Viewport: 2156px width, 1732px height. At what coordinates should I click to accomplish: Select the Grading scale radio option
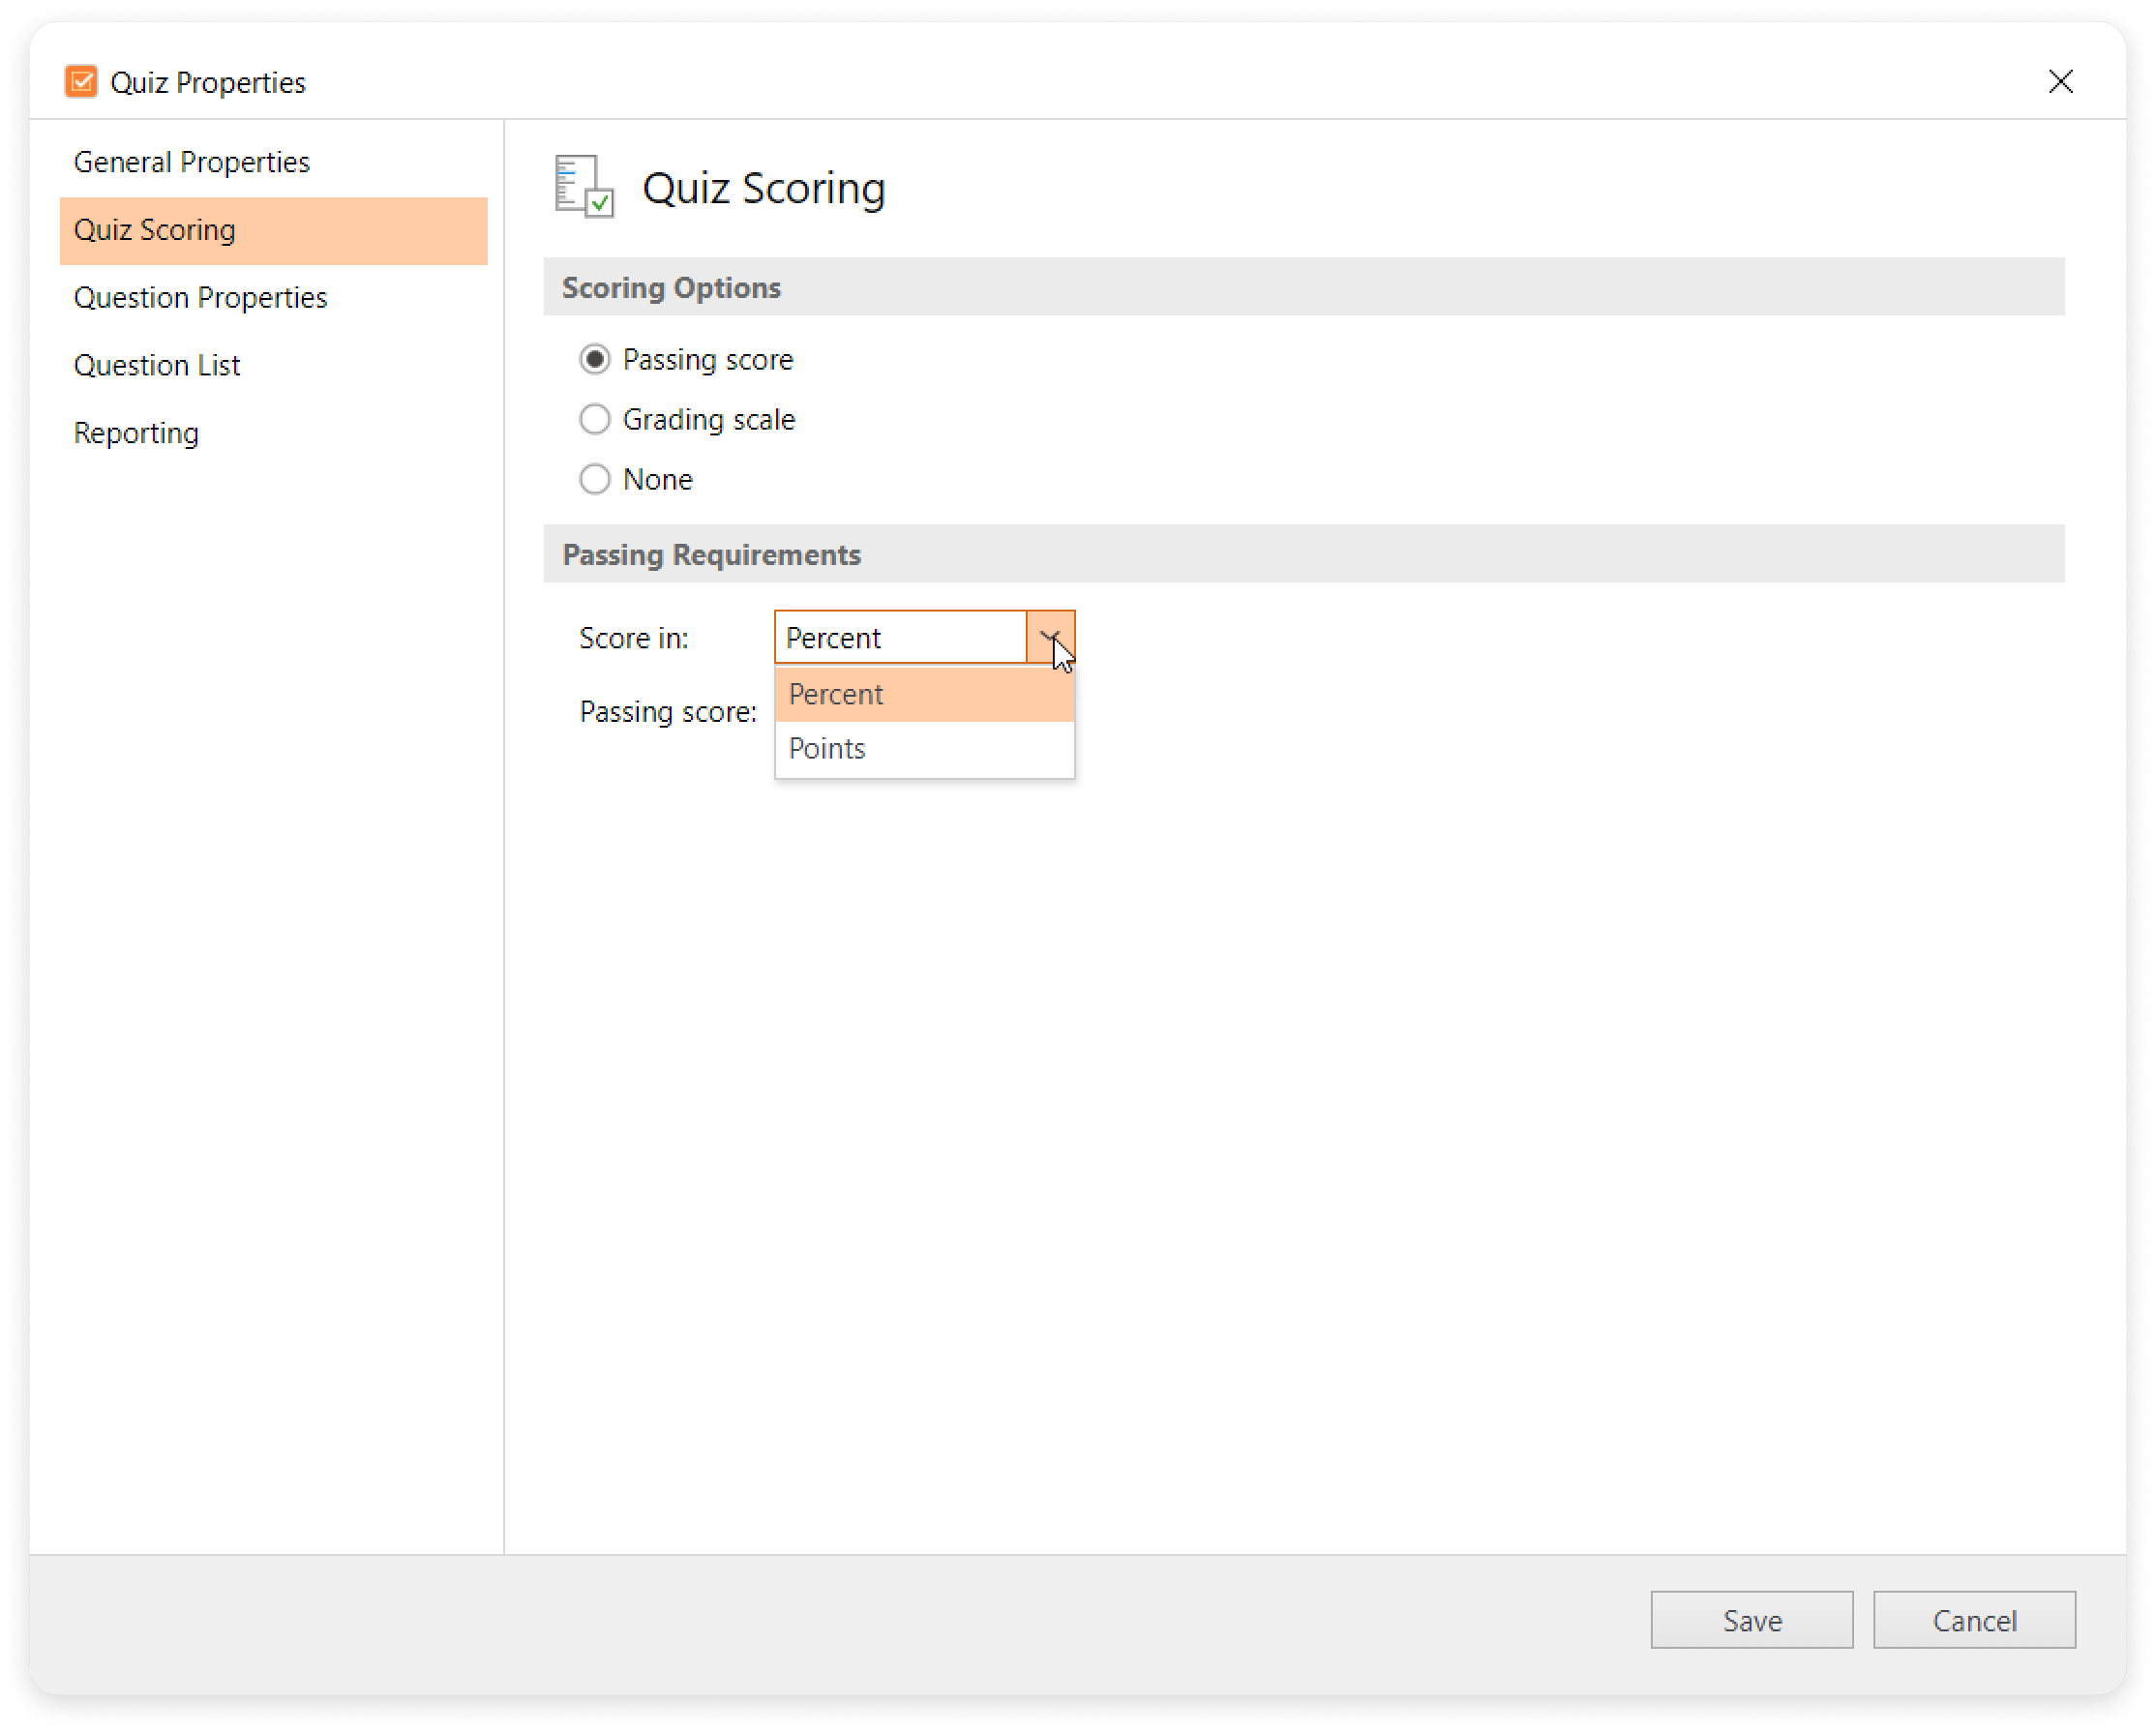coord(595,419)
